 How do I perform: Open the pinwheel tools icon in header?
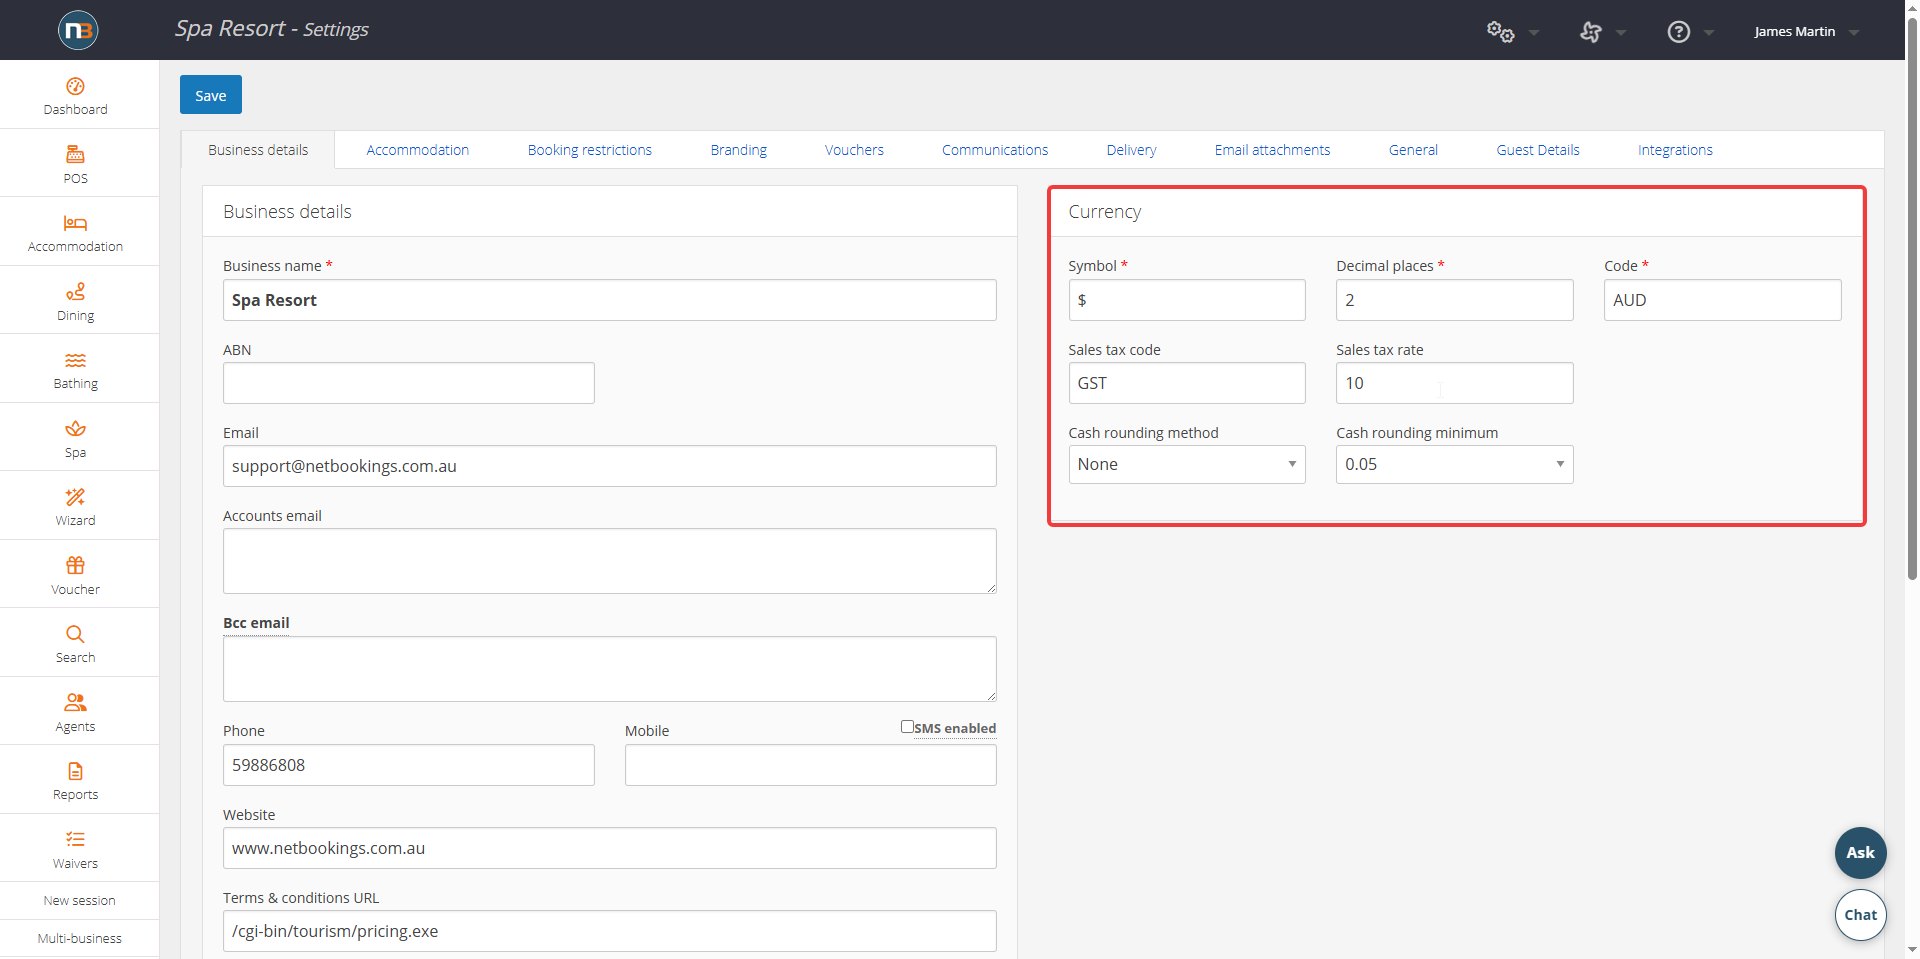(1591, 32)
